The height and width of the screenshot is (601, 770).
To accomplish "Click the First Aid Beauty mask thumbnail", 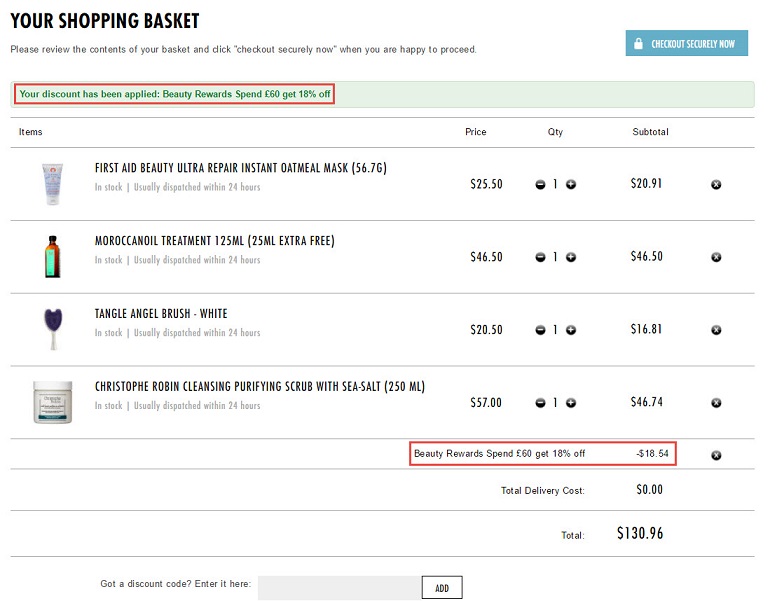I will (53, 184).
